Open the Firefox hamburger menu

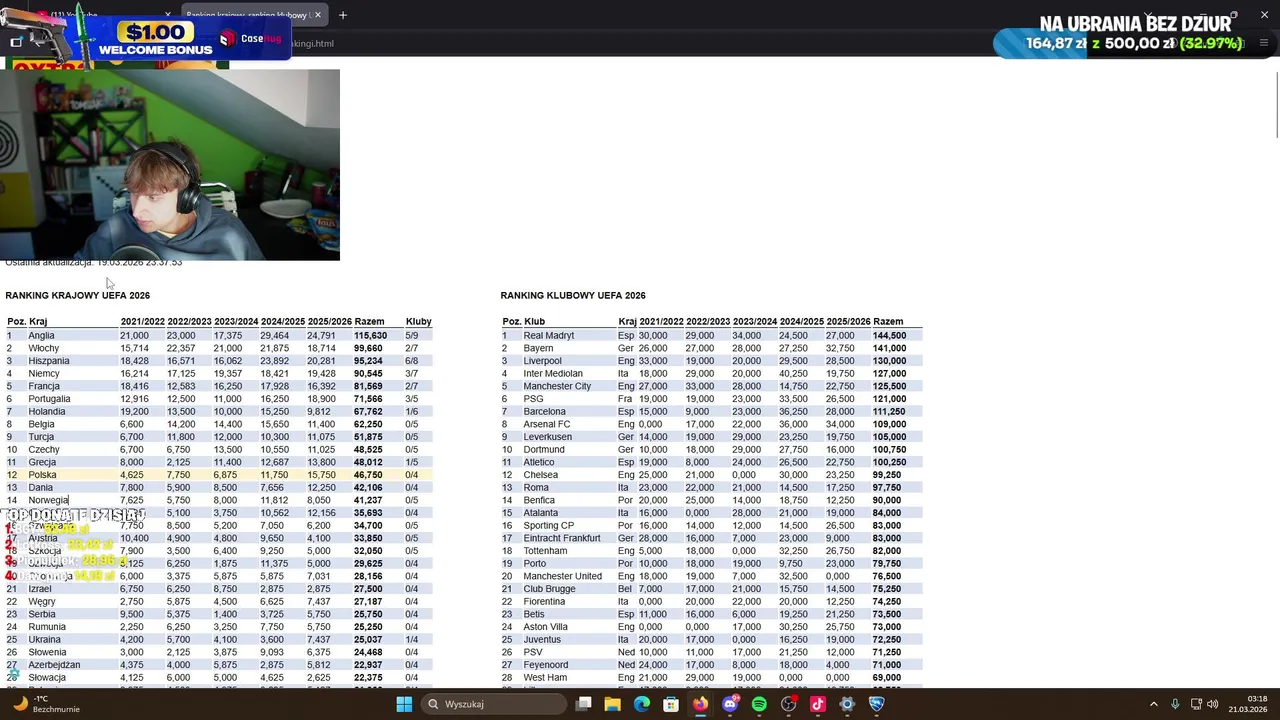[1264, 43]
